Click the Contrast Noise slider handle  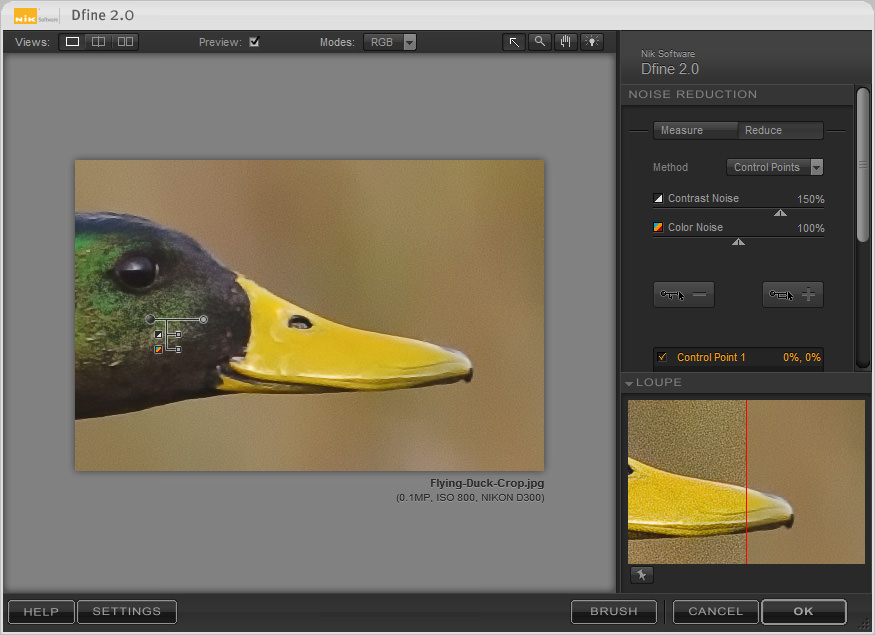coord(780,213)
